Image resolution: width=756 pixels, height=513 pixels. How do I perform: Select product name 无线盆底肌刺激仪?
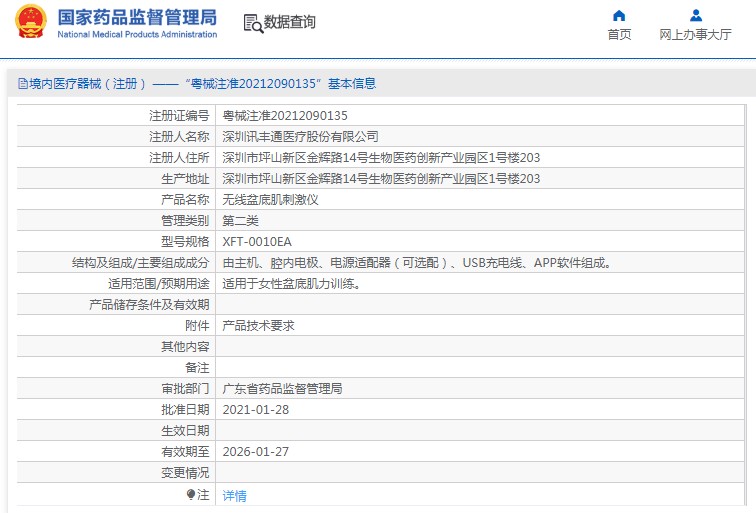[270, 200]
